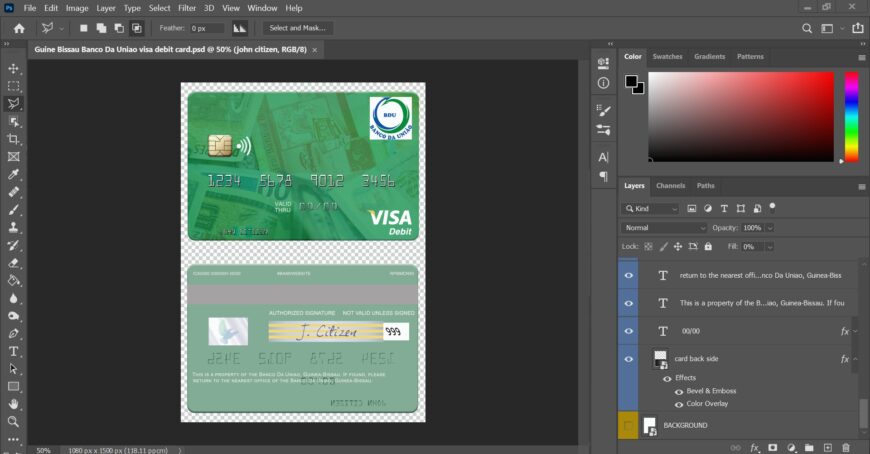Click the Search icon at top right
Image resolution: width=870 pixels, height=454 pixels.
click(x=807, y=28)
